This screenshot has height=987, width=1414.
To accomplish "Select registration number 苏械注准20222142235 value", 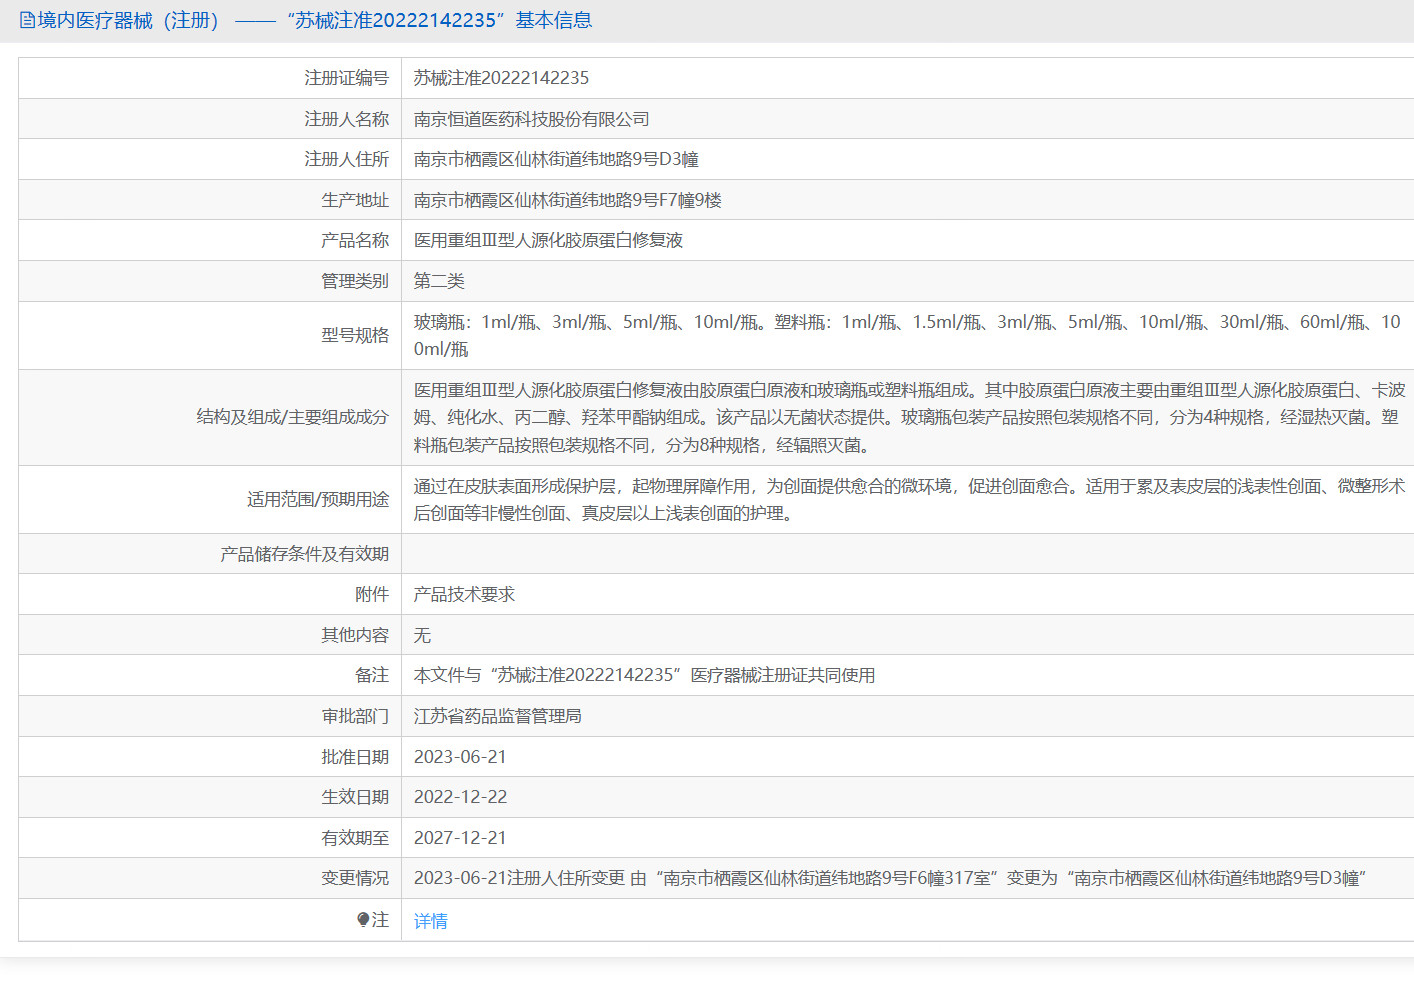I will coord(501,78).
